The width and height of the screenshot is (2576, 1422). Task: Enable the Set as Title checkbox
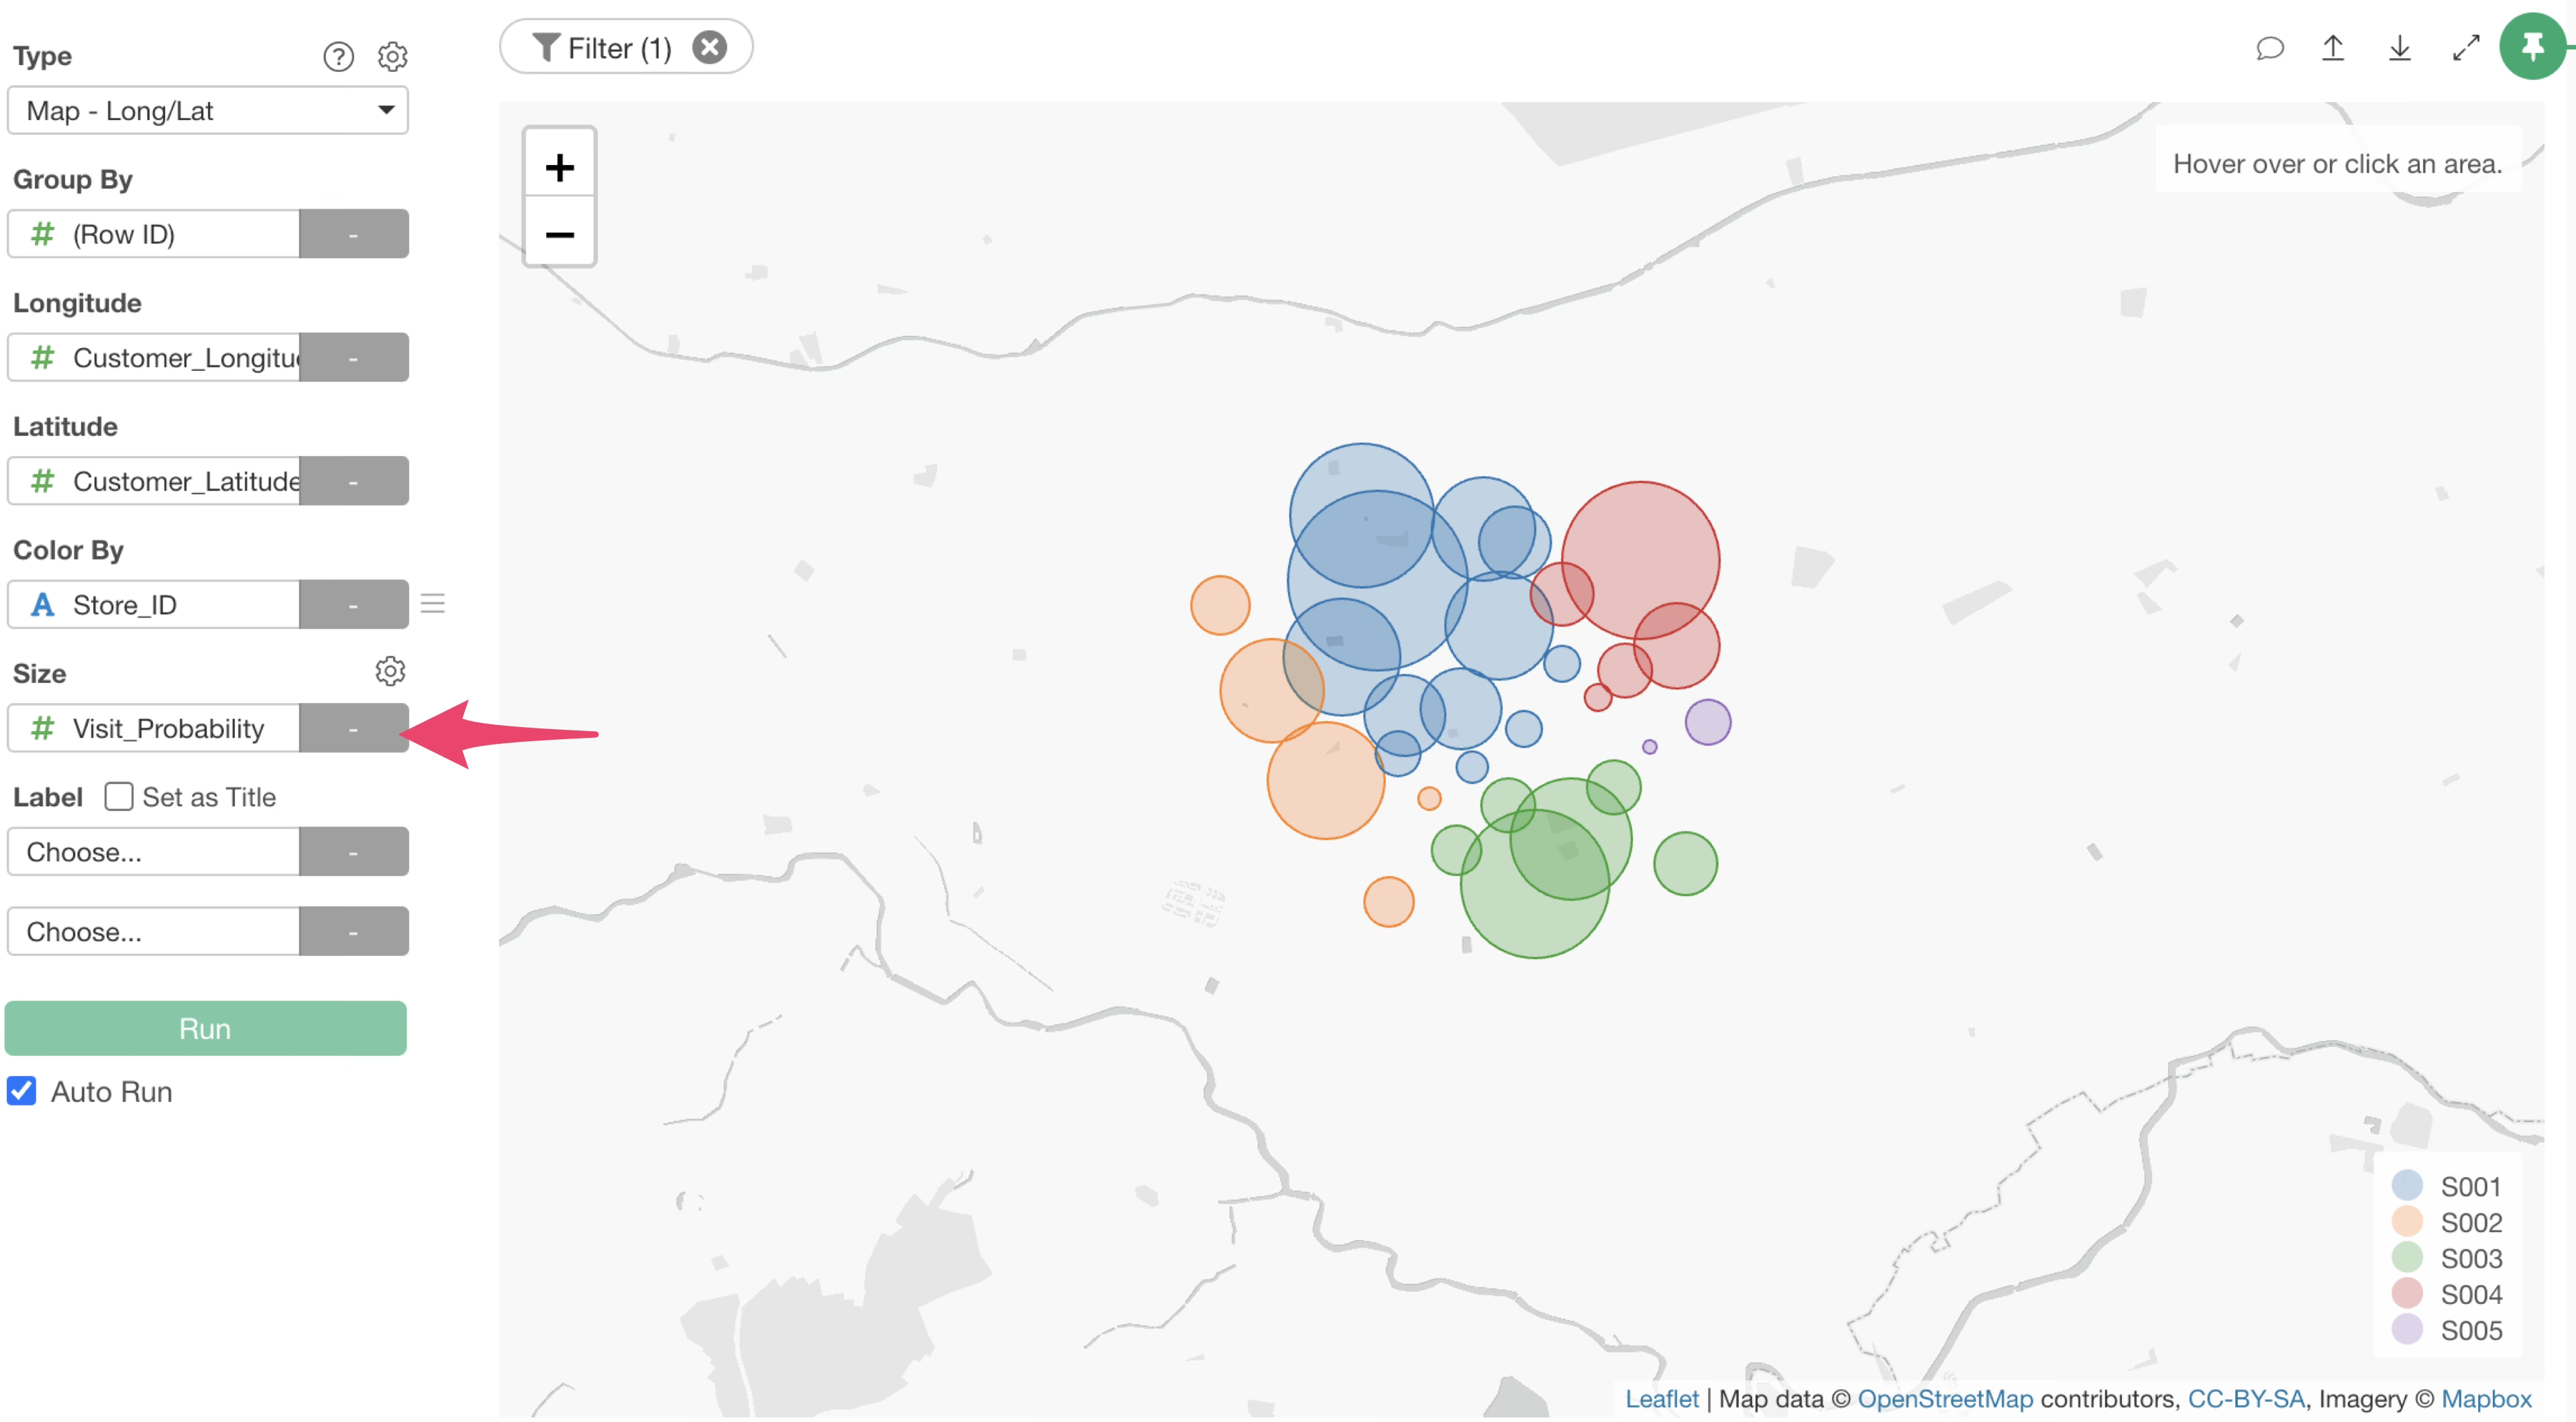point(119,797)
